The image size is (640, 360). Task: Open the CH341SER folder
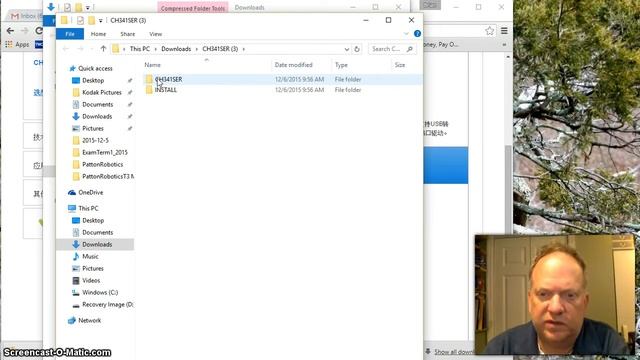tap(168, 79)
